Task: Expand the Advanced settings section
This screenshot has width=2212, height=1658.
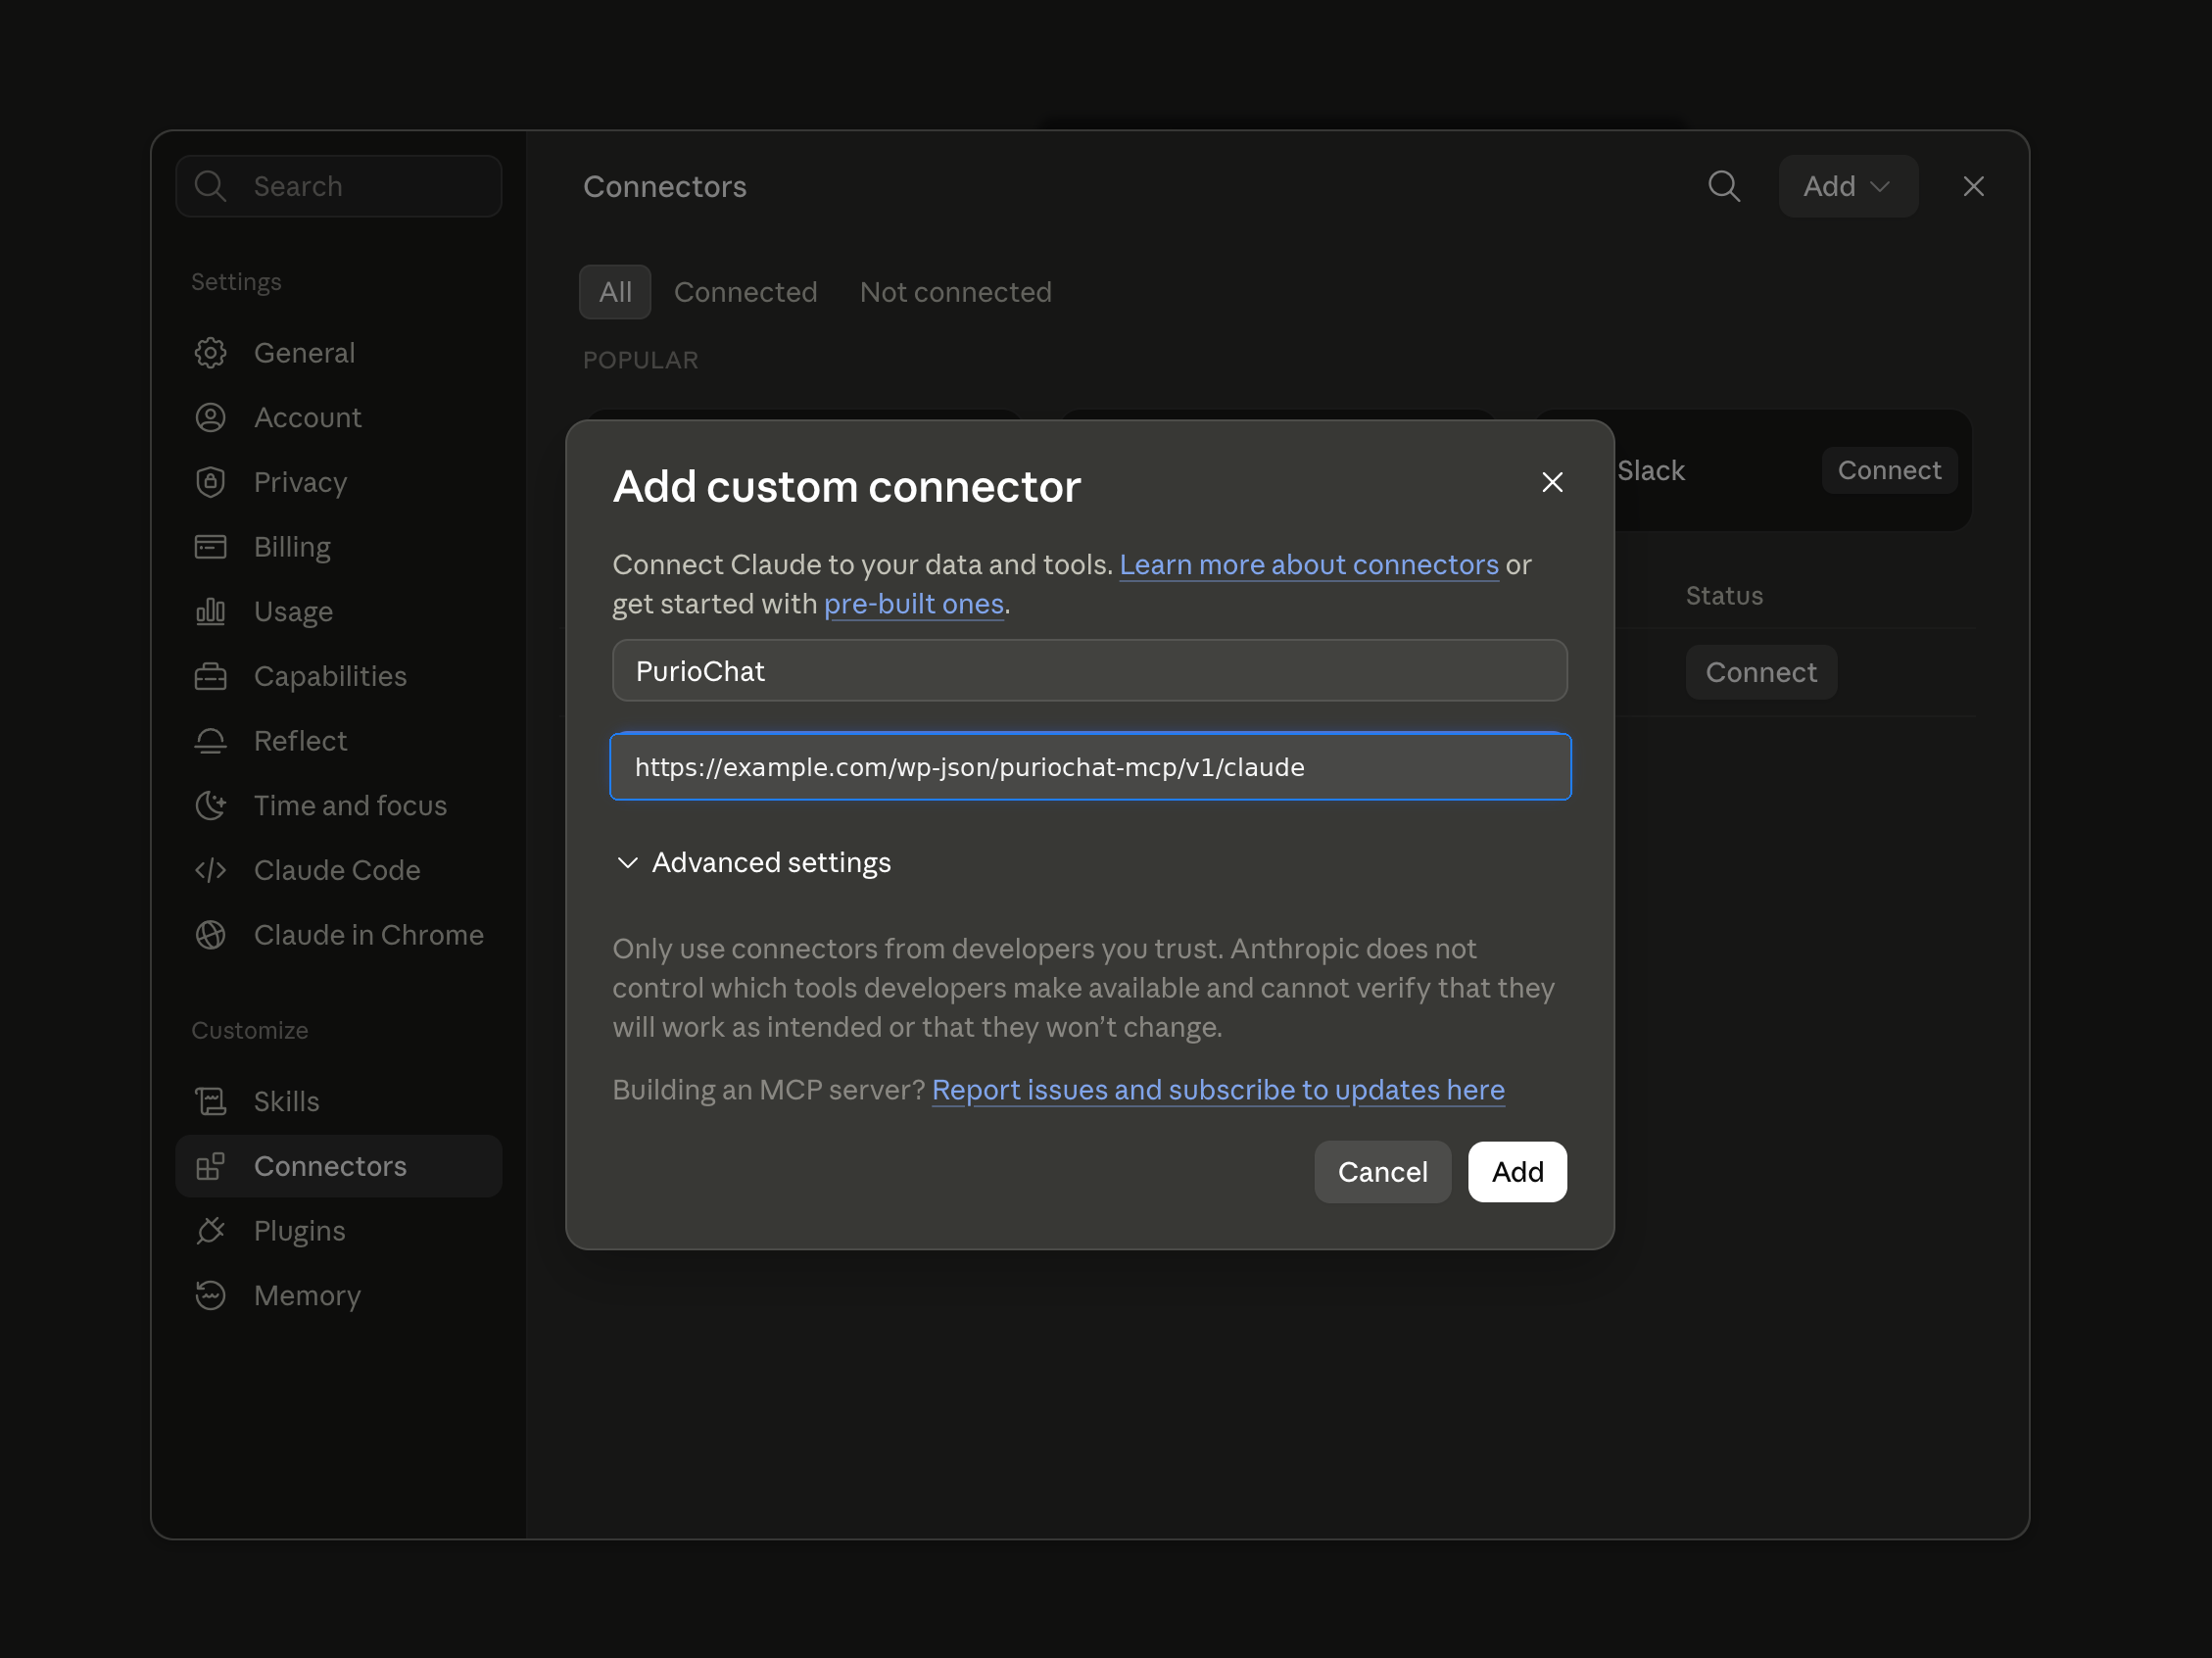Action: (752, 863)
